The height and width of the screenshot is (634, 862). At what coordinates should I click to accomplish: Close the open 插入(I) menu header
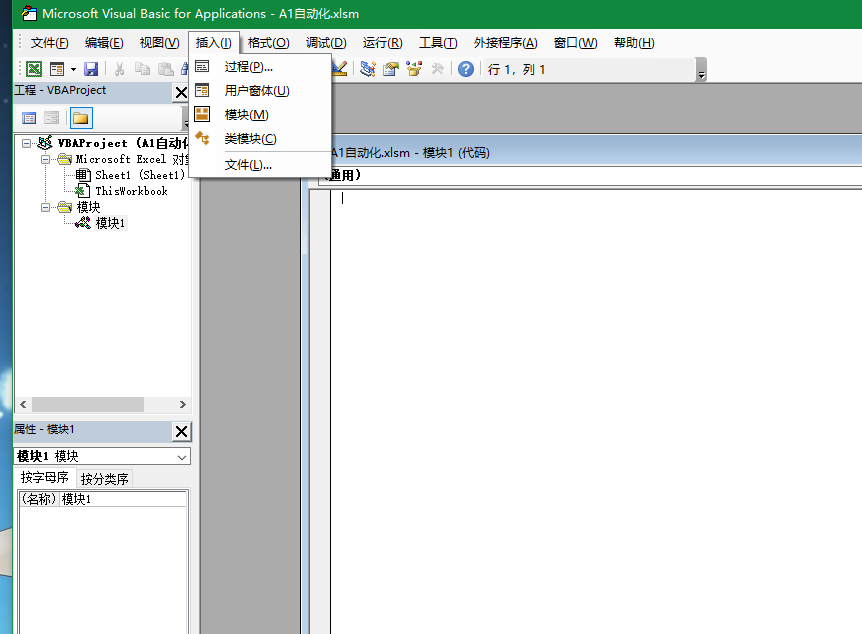pos(213,43)
